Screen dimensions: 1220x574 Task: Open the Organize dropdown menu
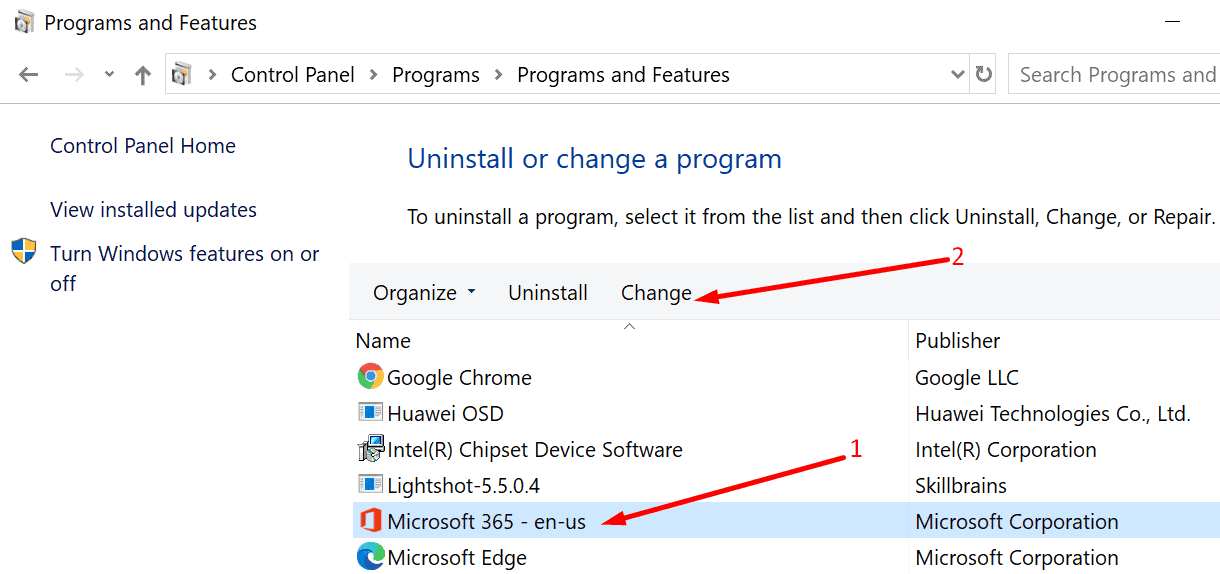tap(424, 293)
